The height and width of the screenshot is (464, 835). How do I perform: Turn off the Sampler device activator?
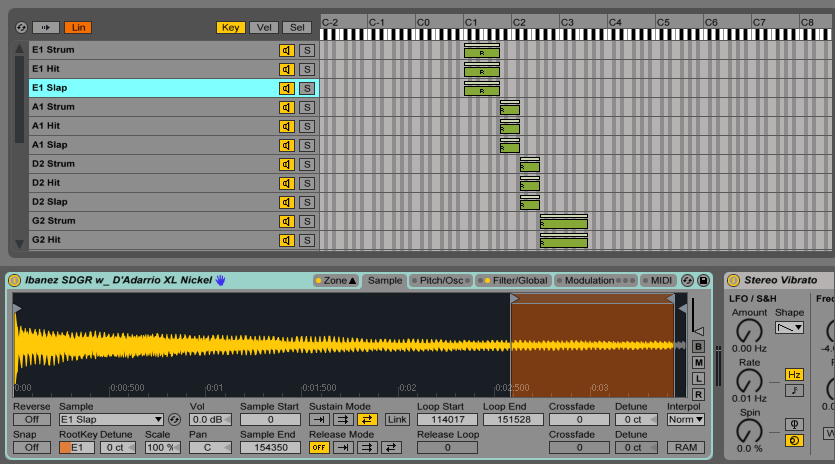coord(15,281)
